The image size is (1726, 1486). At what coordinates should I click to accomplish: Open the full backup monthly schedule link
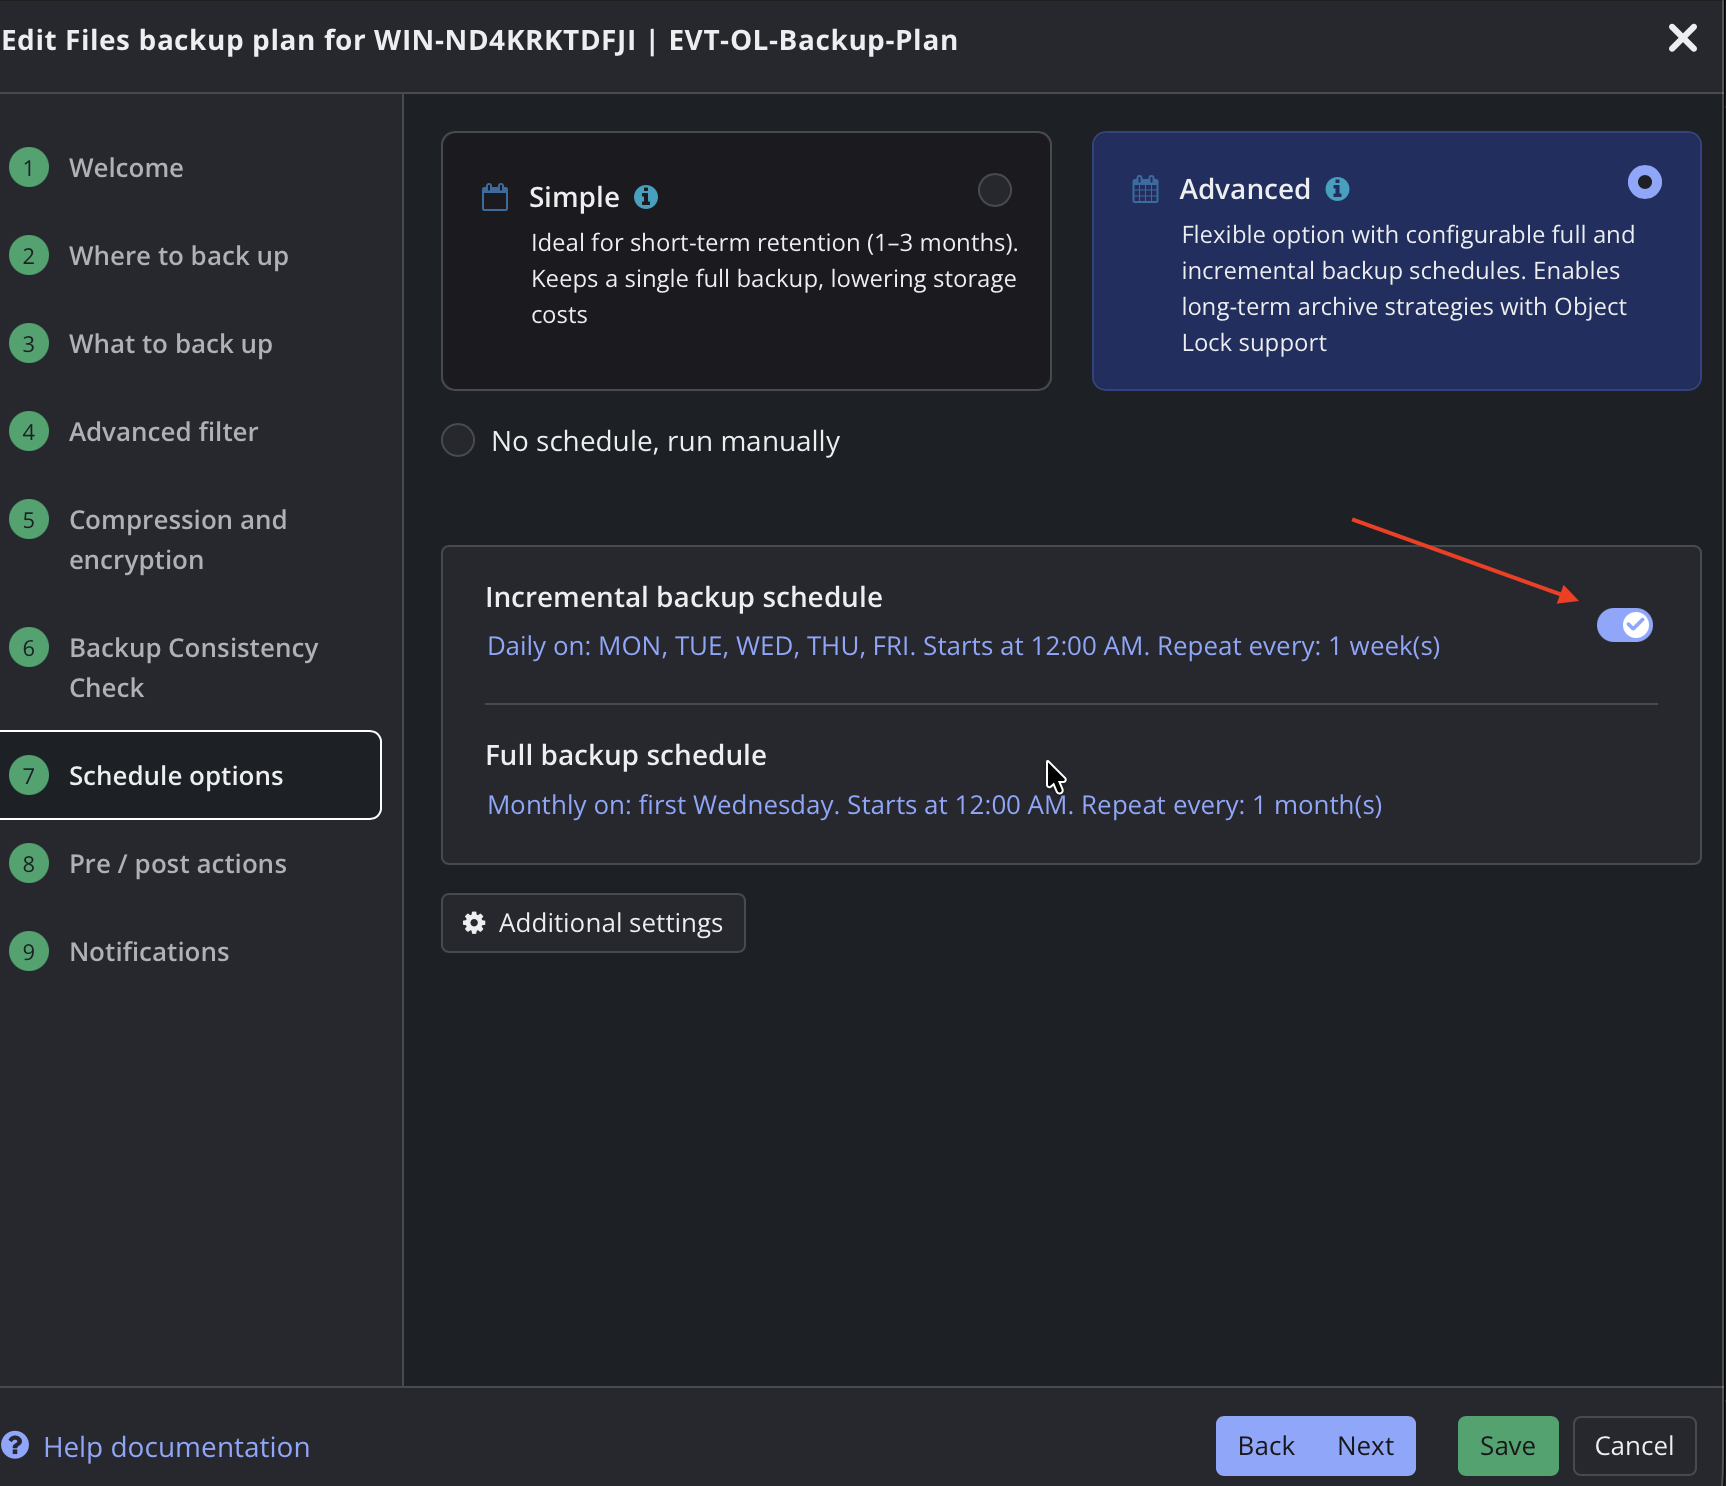point(934,805)
